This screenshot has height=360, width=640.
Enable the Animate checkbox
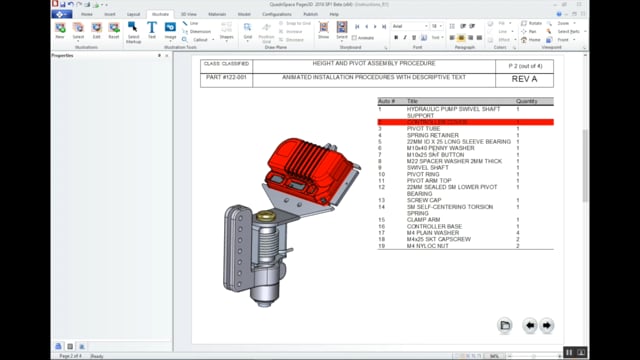[354, 38]
